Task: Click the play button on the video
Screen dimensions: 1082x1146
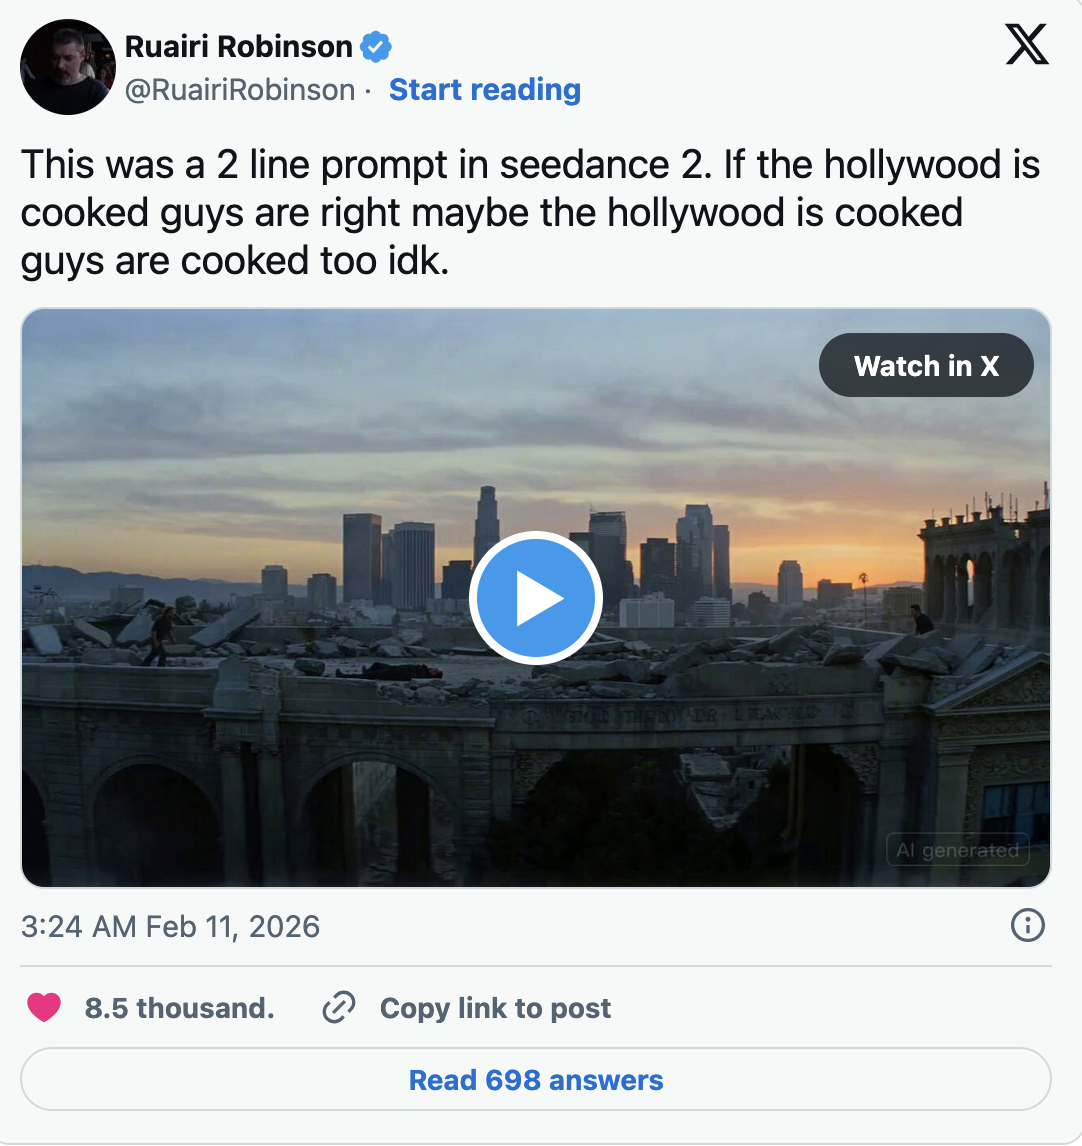Action: (x=537, y=597)
